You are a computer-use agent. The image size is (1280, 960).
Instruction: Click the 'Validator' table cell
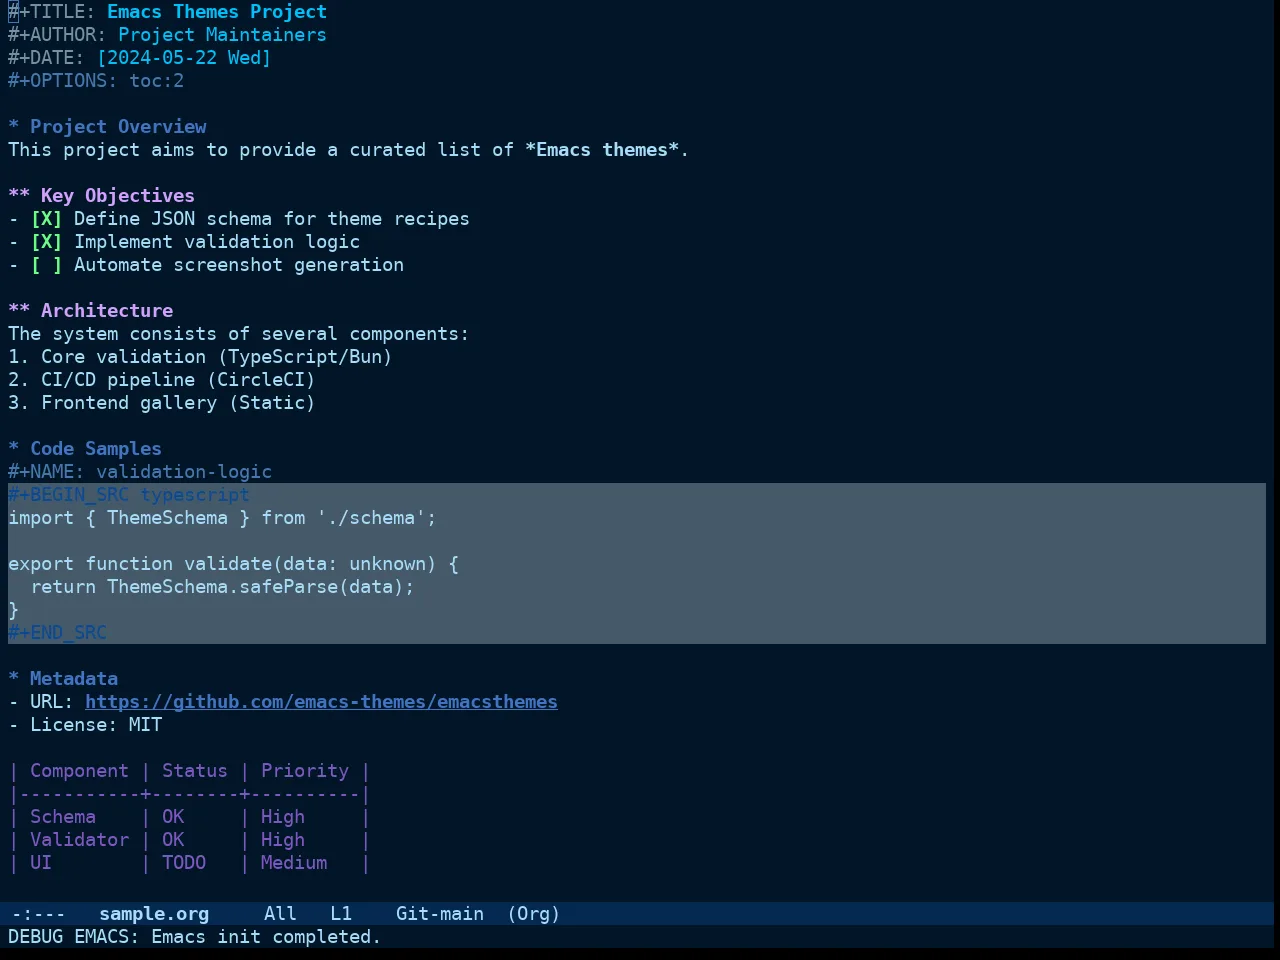79,840
